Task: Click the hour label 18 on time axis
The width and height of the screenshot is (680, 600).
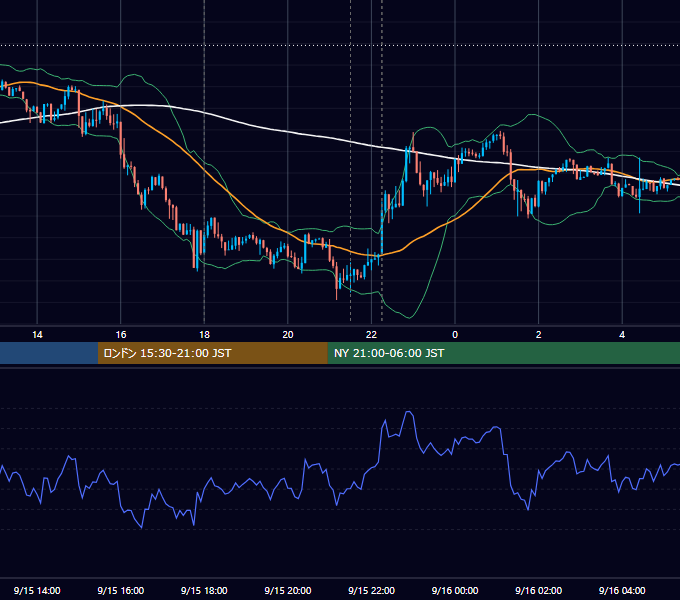Action: click(x=204, y=335)
